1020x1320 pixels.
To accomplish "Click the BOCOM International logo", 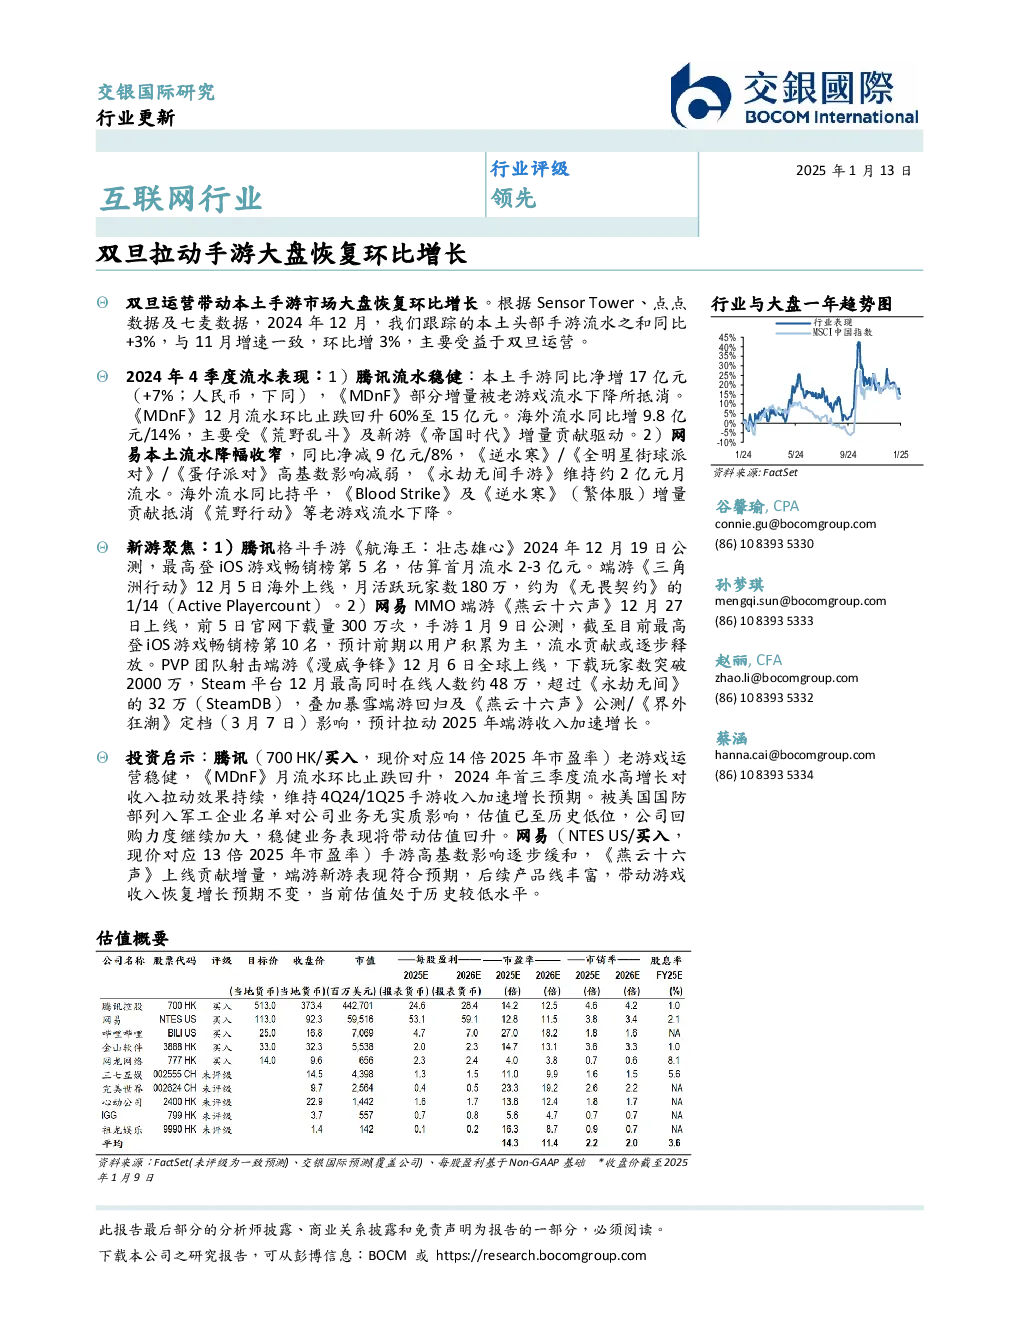I will coord(794,96).
